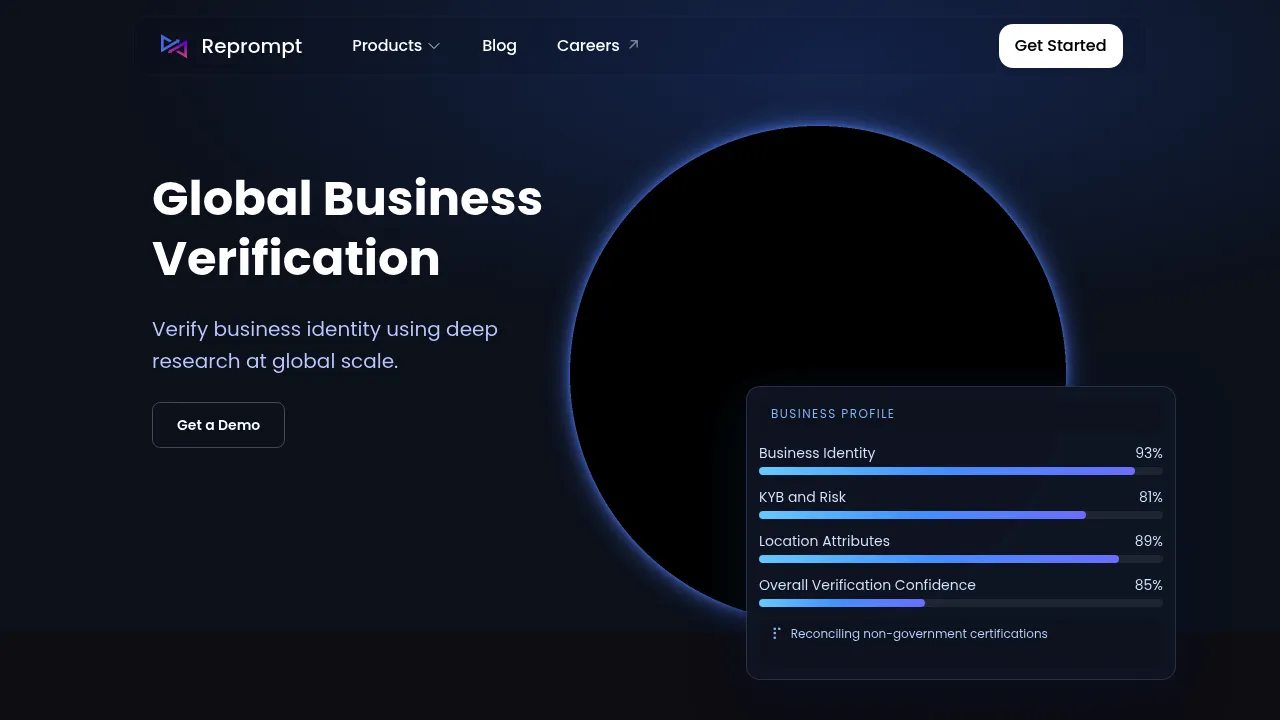Click the Business Identity label
Screen dimensions: 1280x720
point(817,453)
